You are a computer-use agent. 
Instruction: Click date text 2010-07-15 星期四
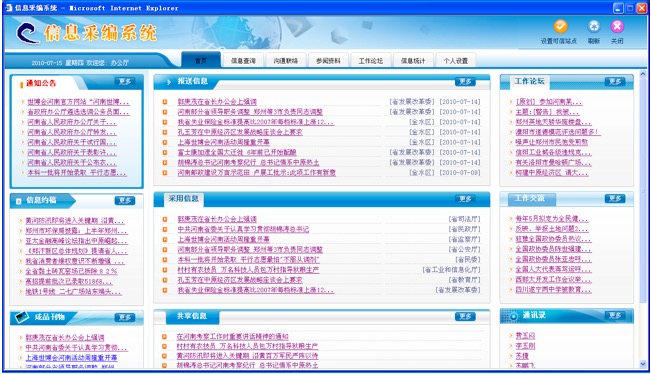coord(58,63)
